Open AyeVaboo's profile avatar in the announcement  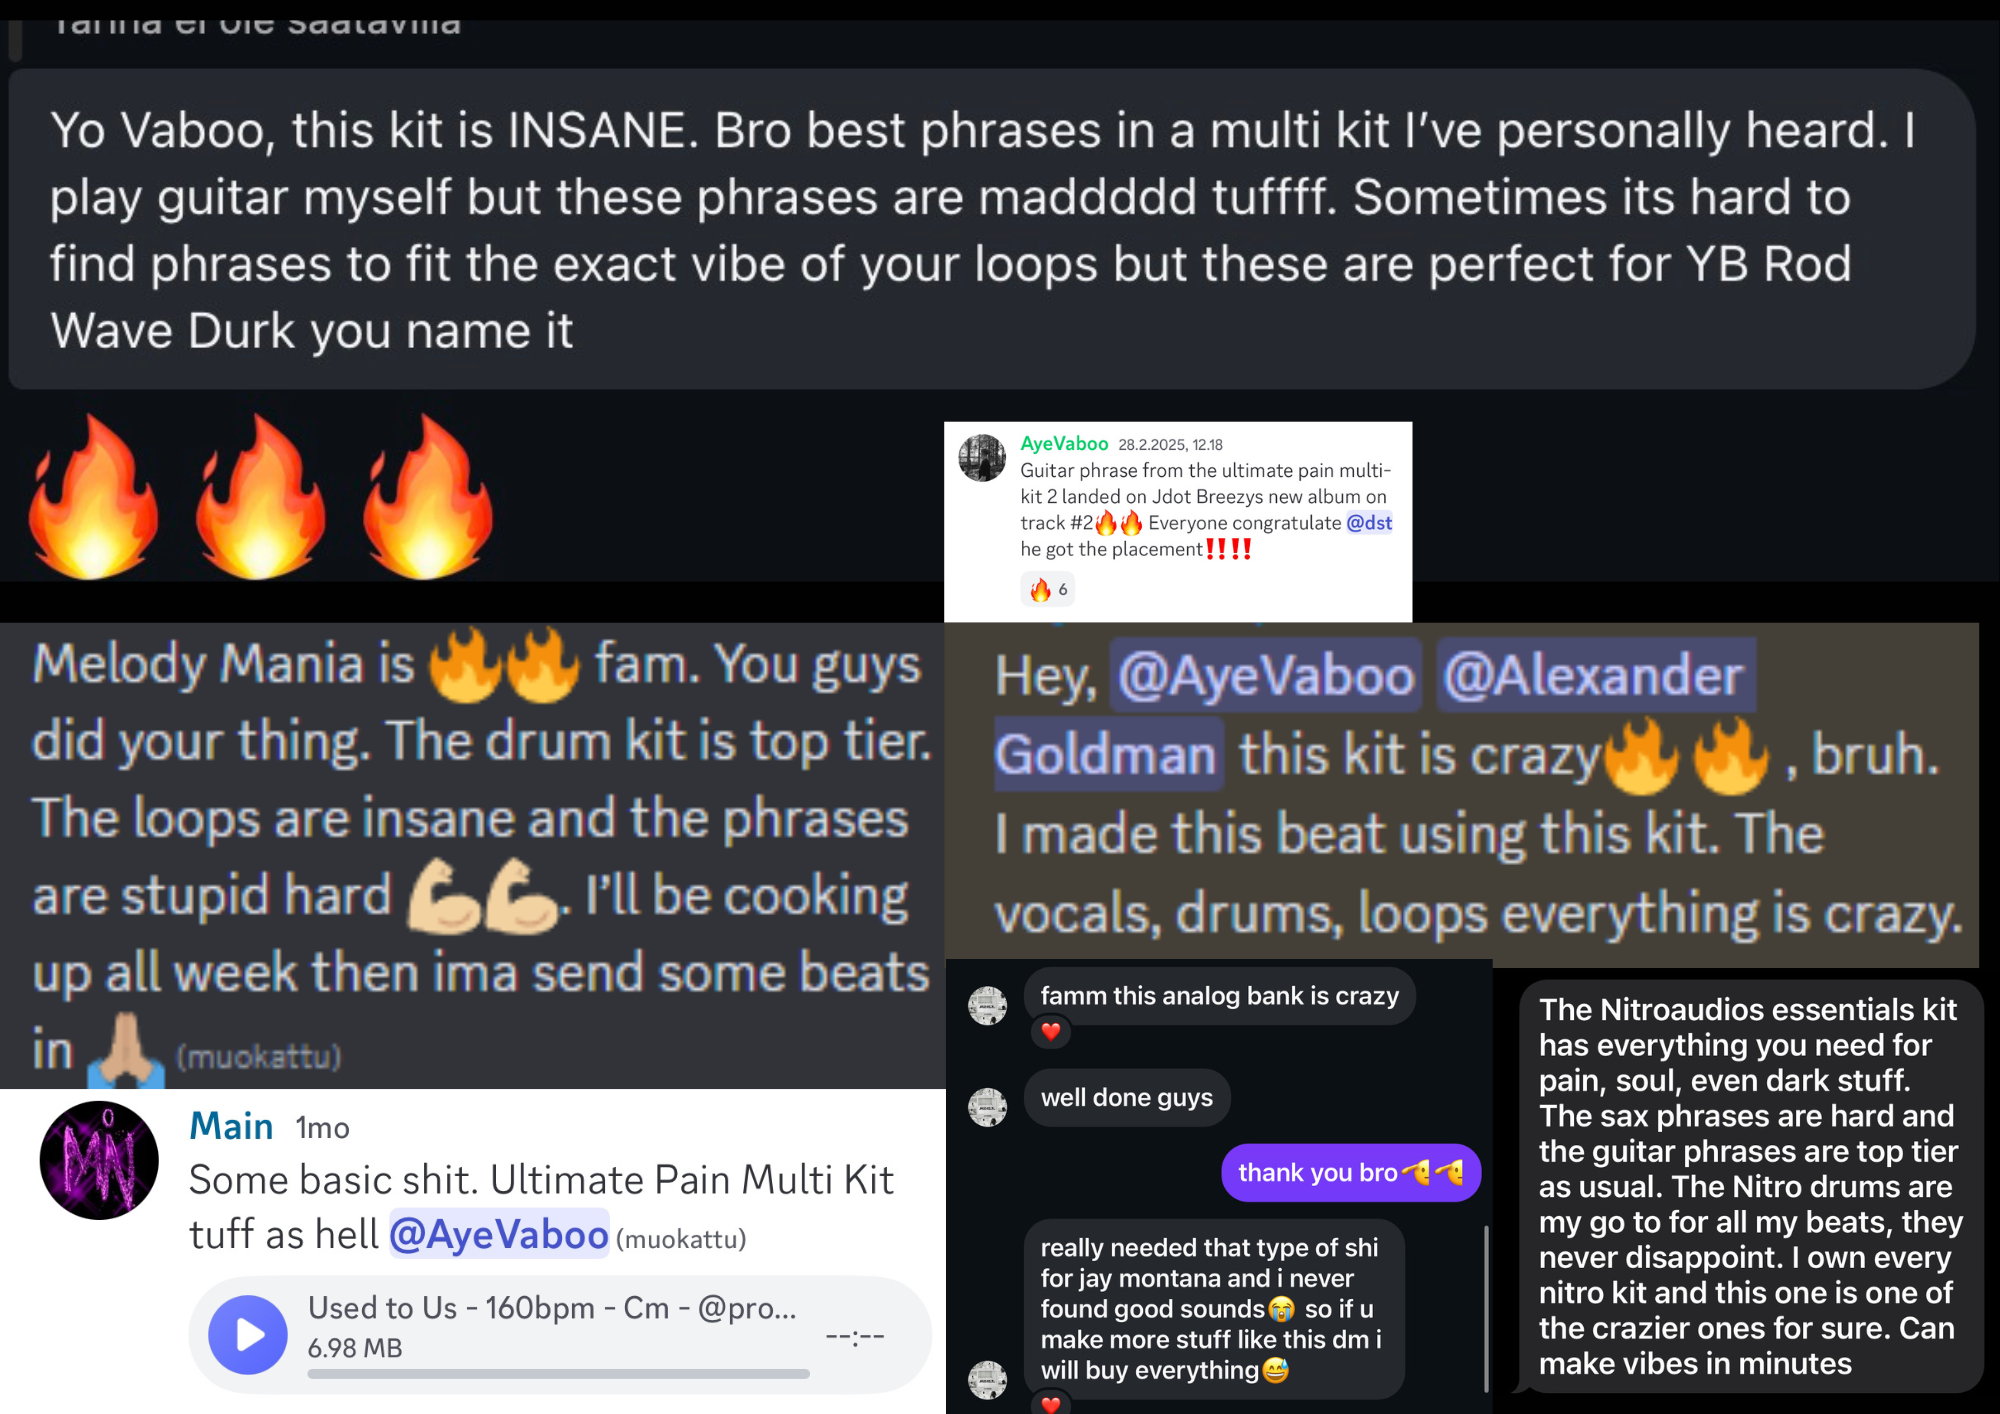click(982, 458)
